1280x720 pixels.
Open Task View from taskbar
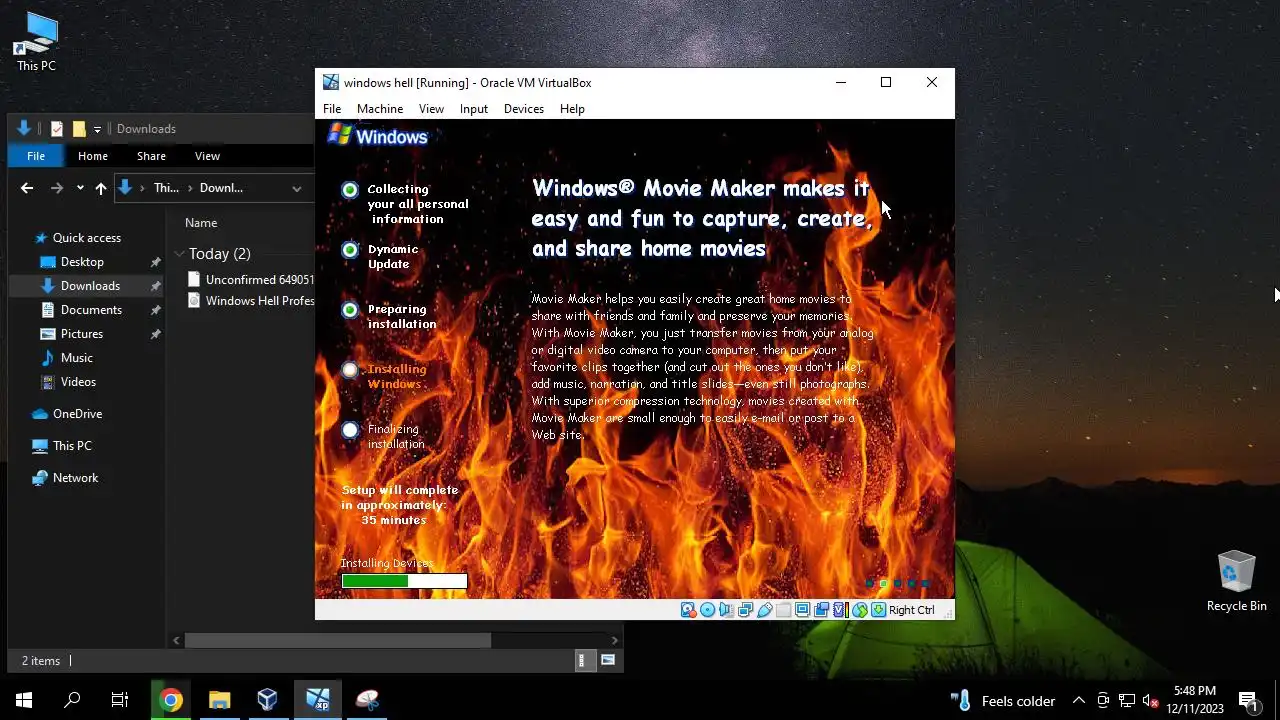[x=120, y=700]
